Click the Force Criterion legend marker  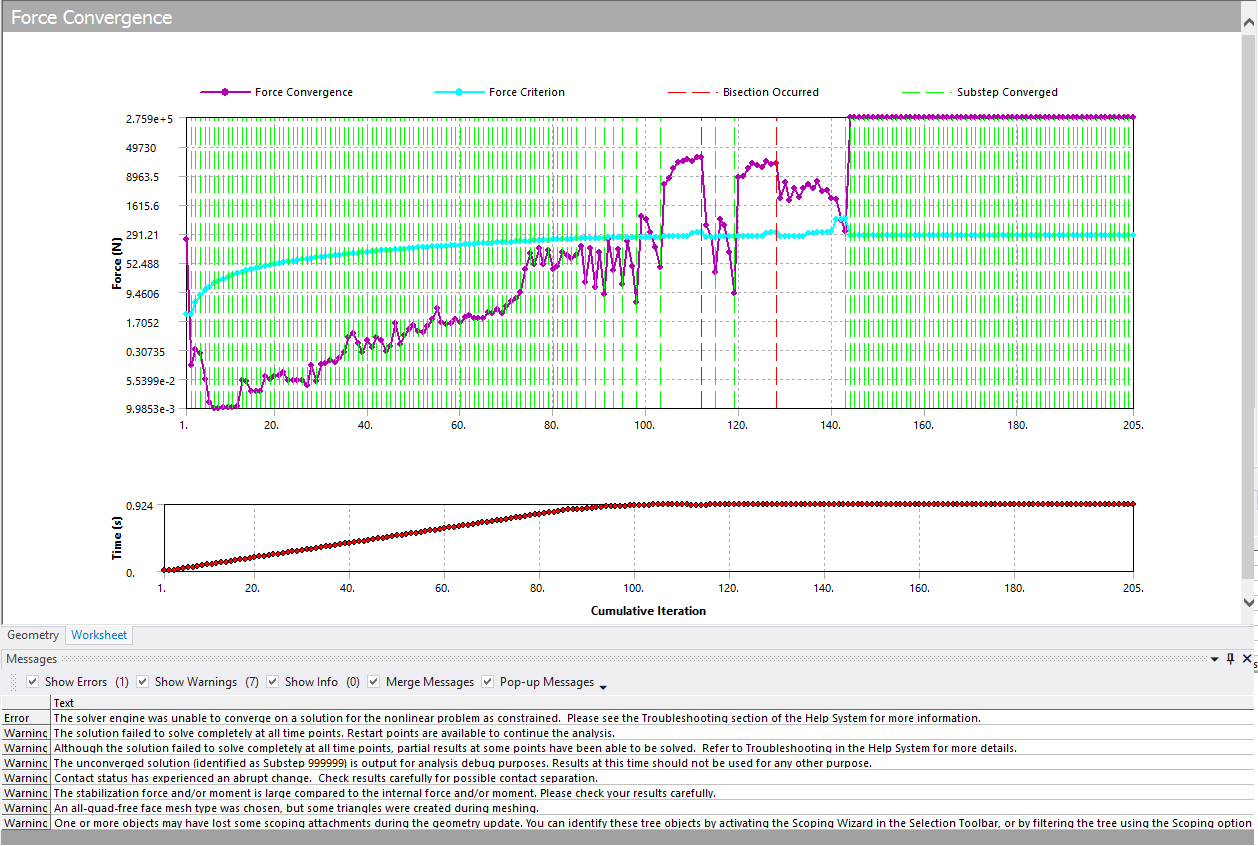click(459, 92)
